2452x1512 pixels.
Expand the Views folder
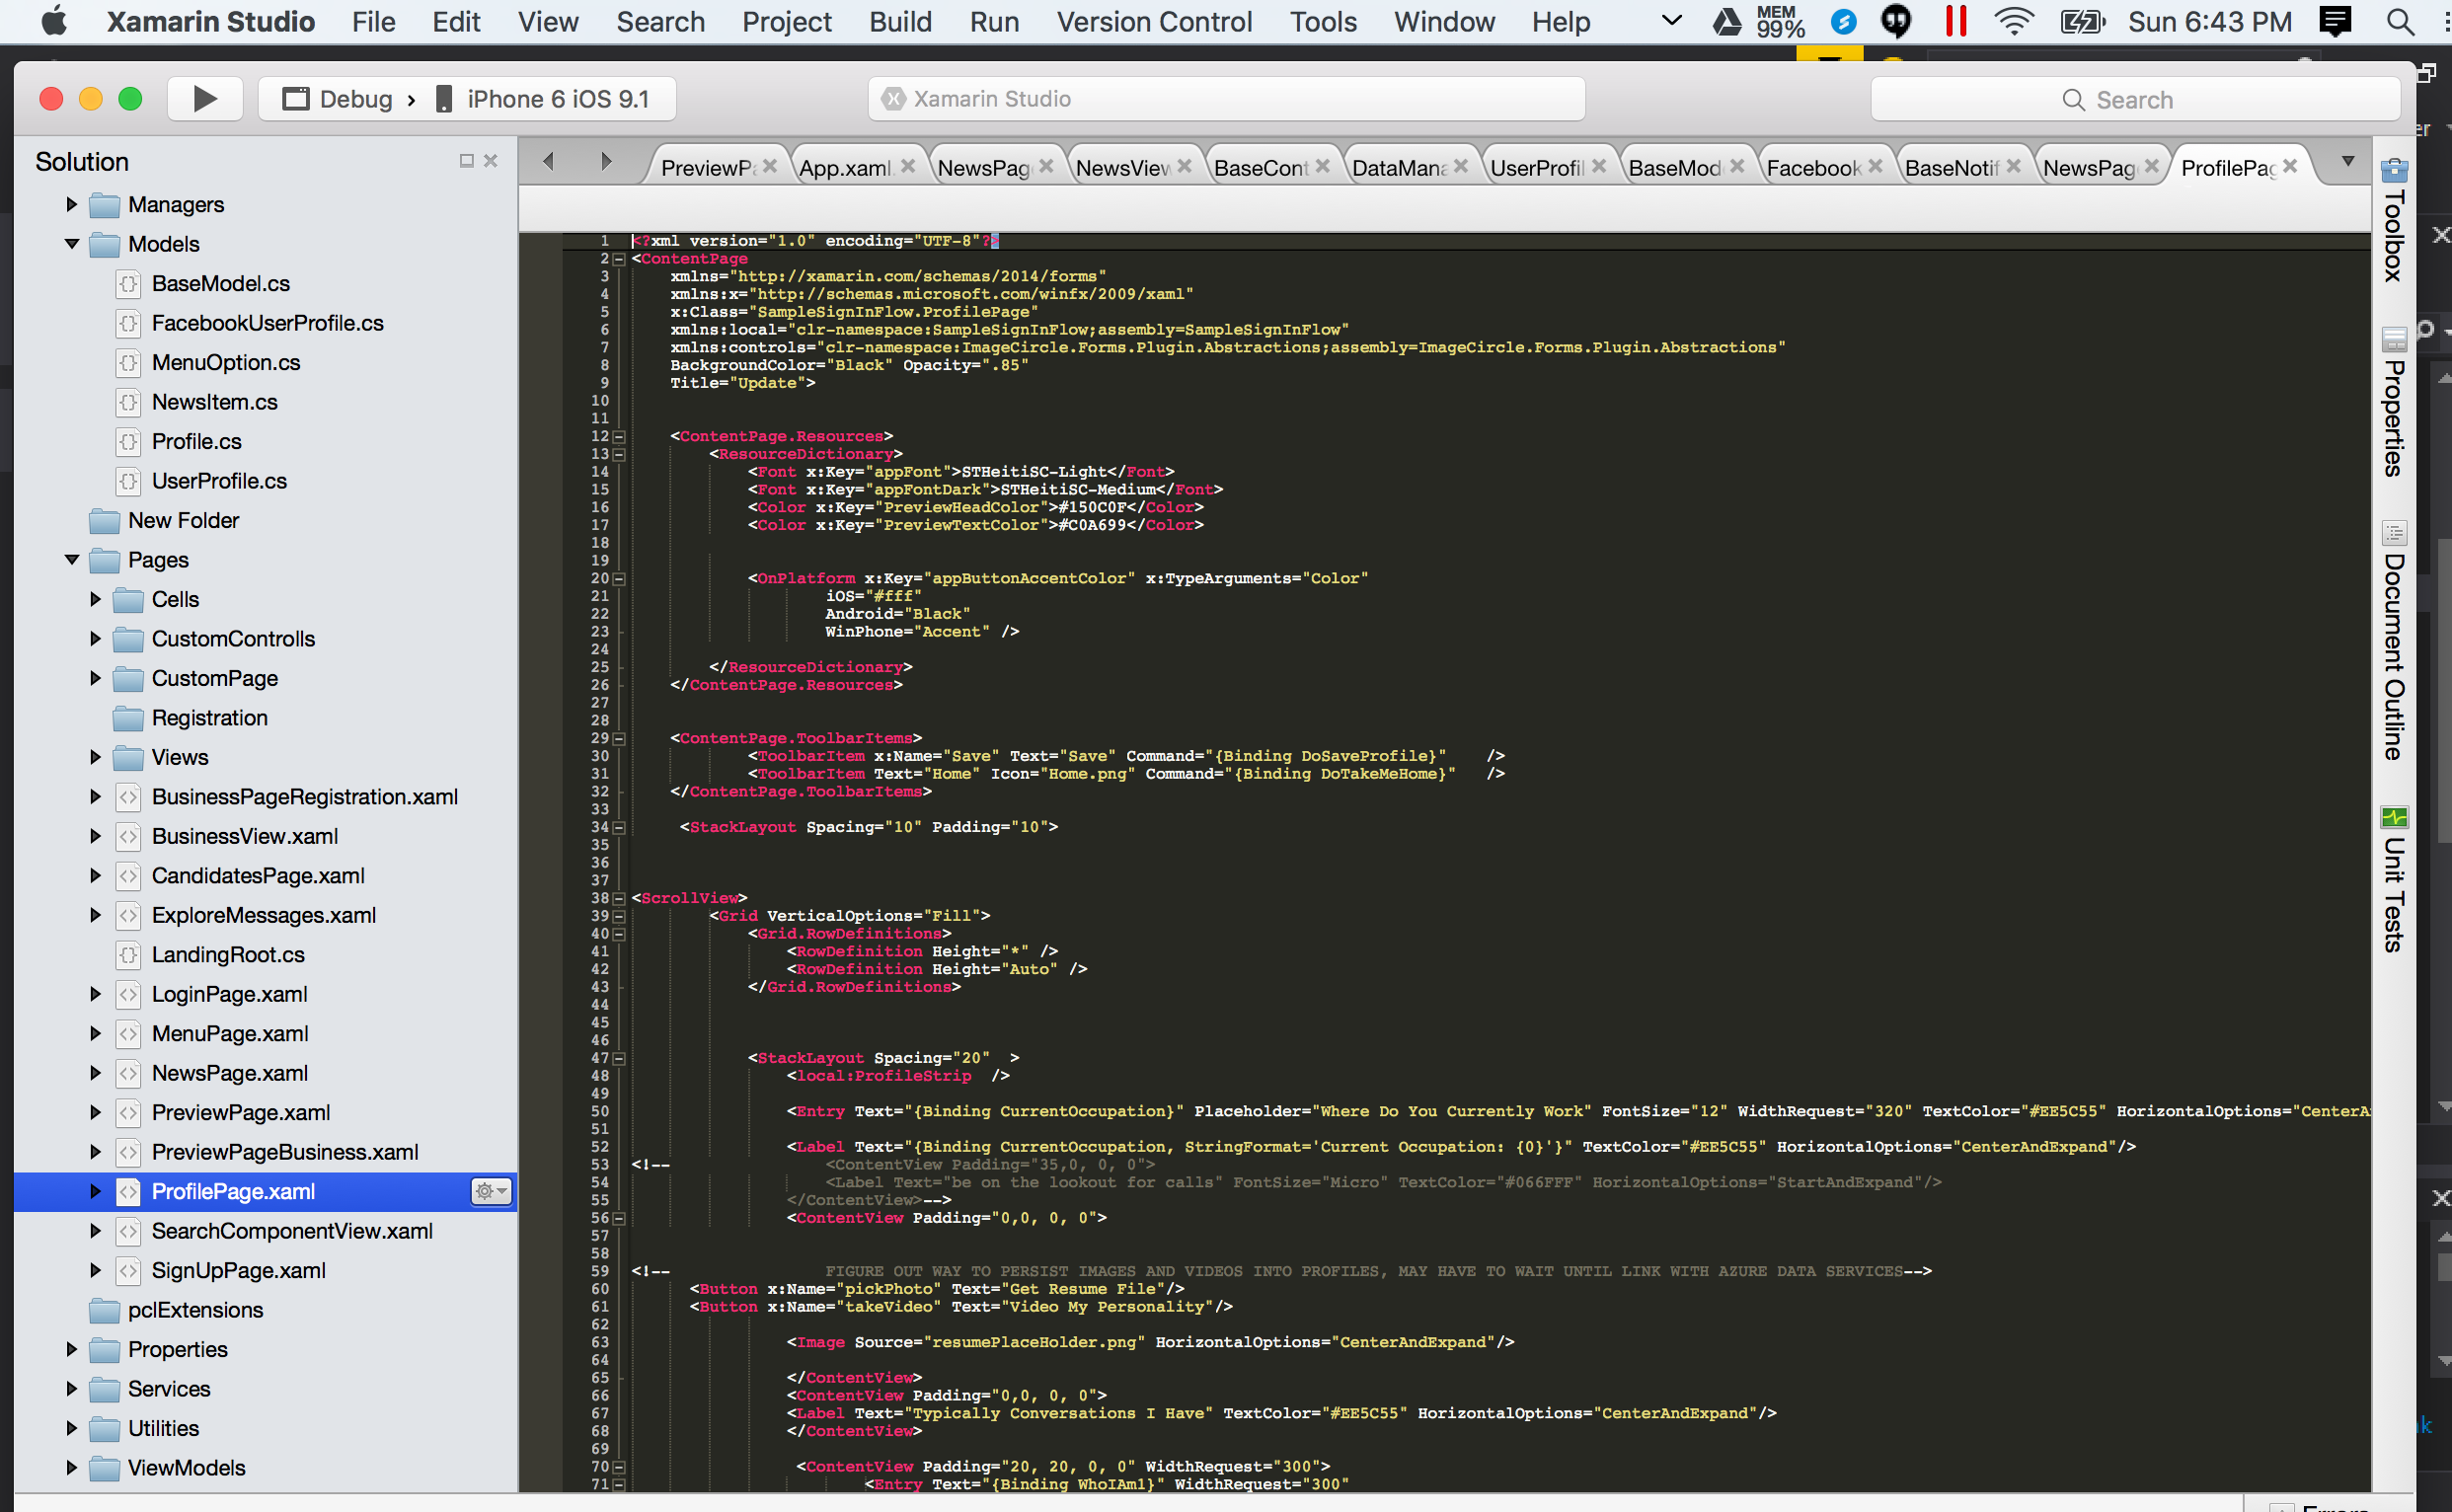(x=95, y=757)
